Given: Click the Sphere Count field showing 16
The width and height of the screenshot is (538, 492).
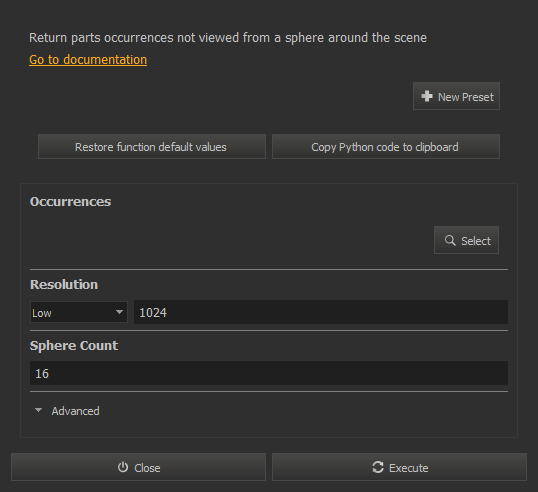Looking at the screenshot, I should click(x=269, y=373).
